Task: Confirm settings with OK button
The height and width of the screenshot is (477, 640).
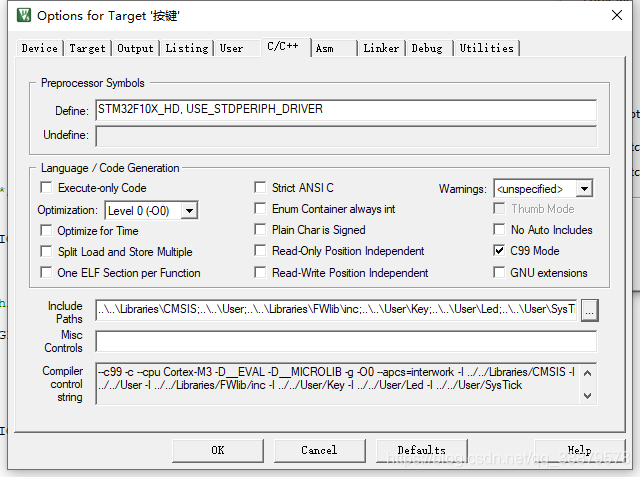Action: [x=218, y=450]
